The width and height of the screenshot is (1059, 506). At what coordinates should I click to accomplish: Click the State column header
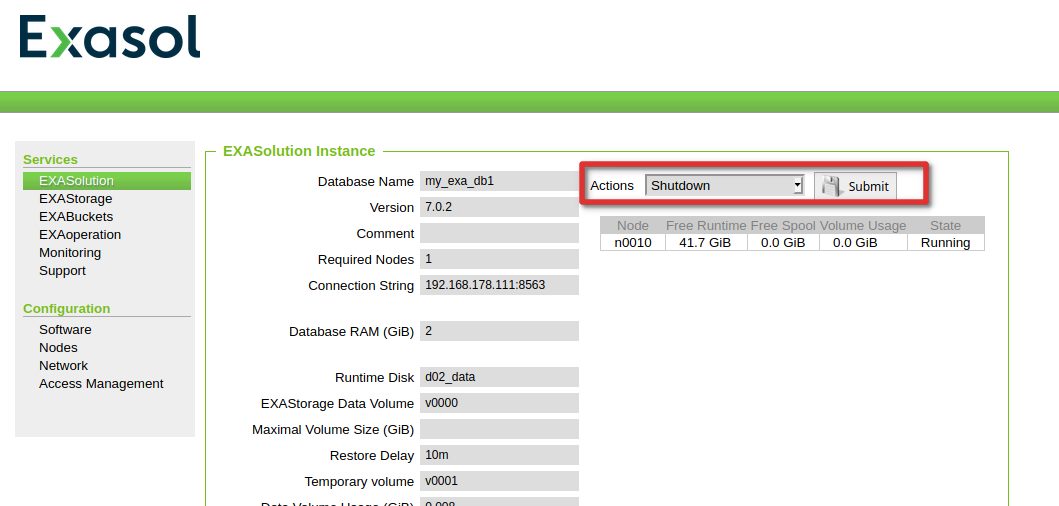click(946, 226)
